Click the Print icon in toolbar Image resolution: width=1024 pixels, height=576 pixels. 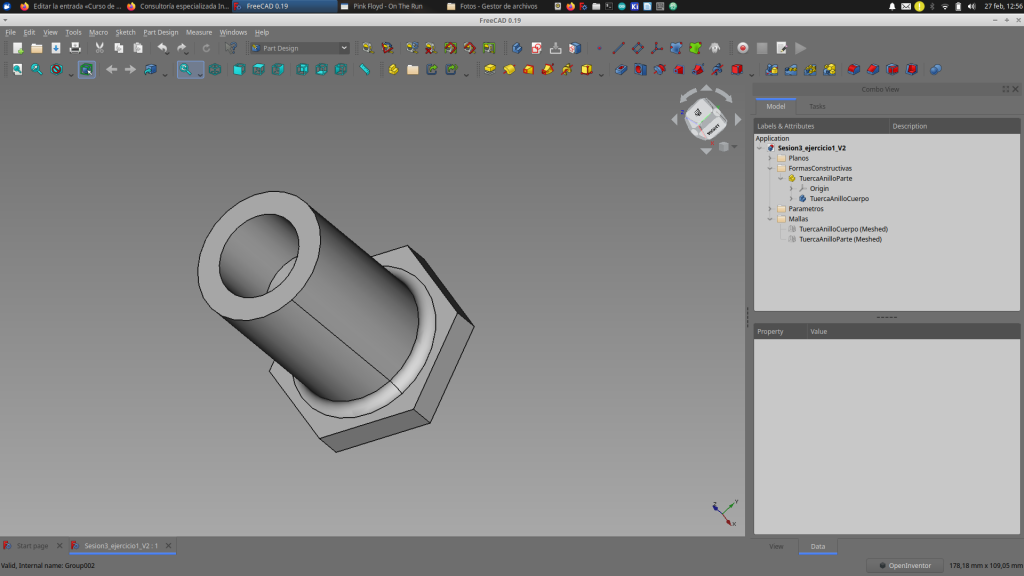[x=75, y=48]
